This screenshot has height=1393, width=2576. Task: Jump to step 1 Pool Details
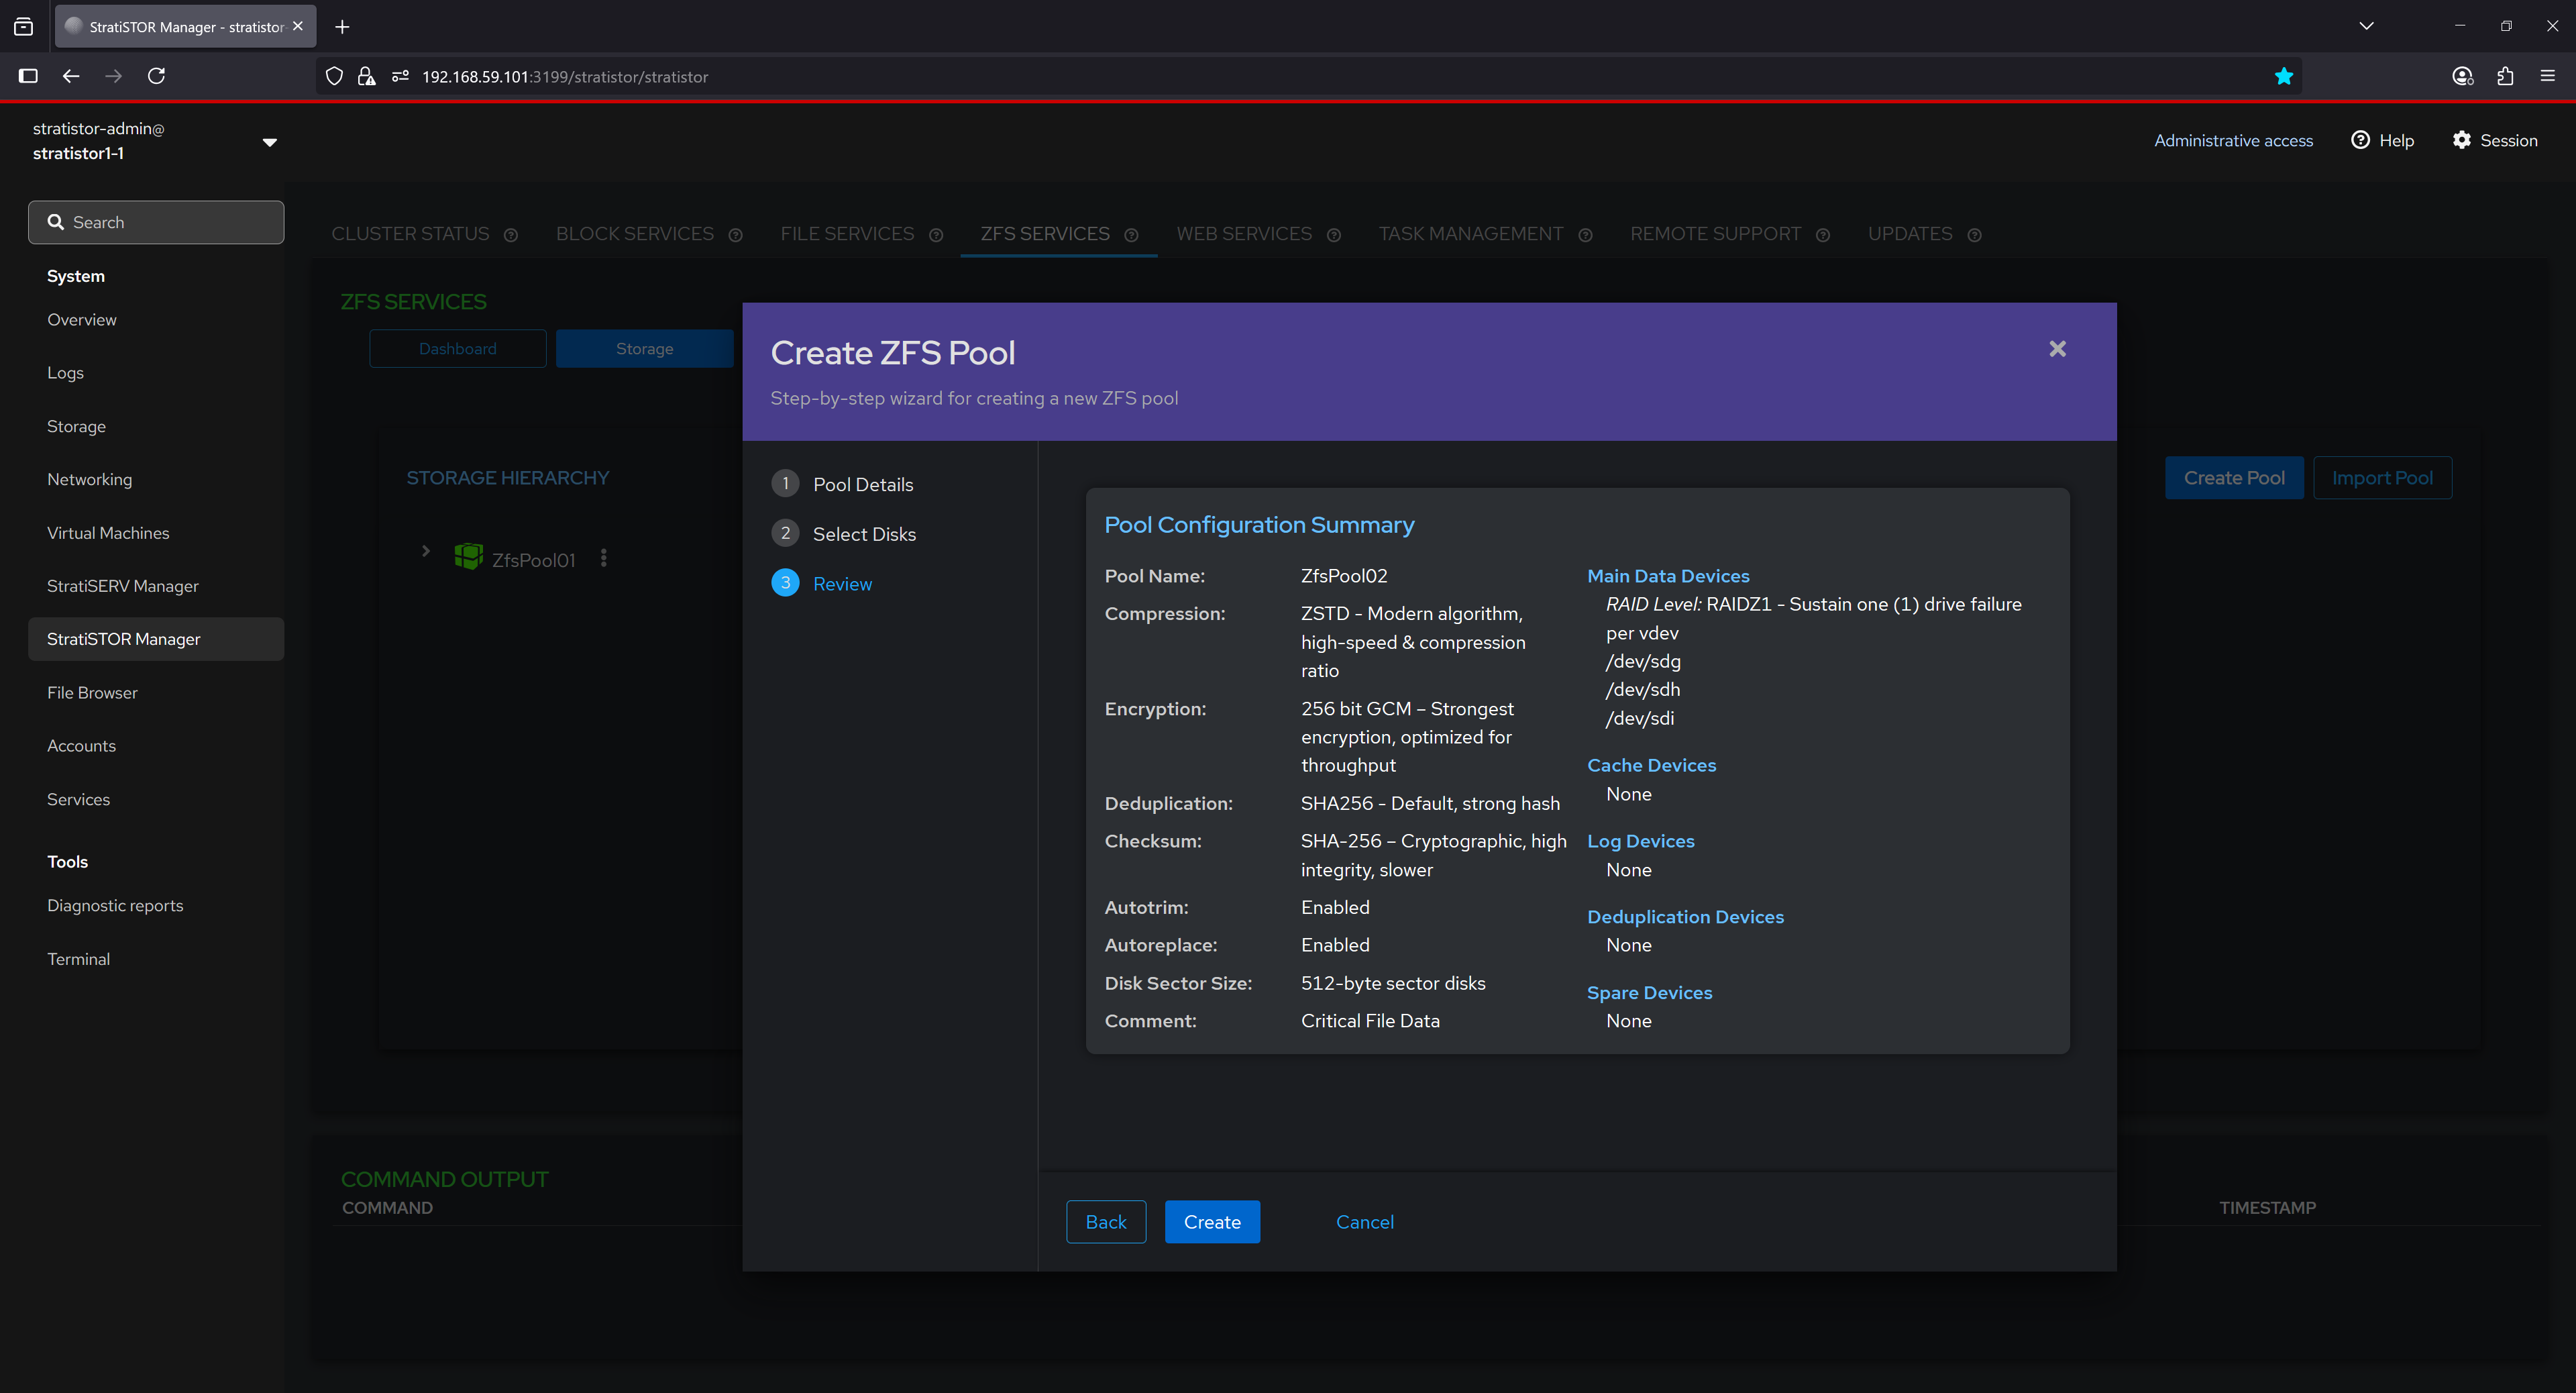point(862,484)
